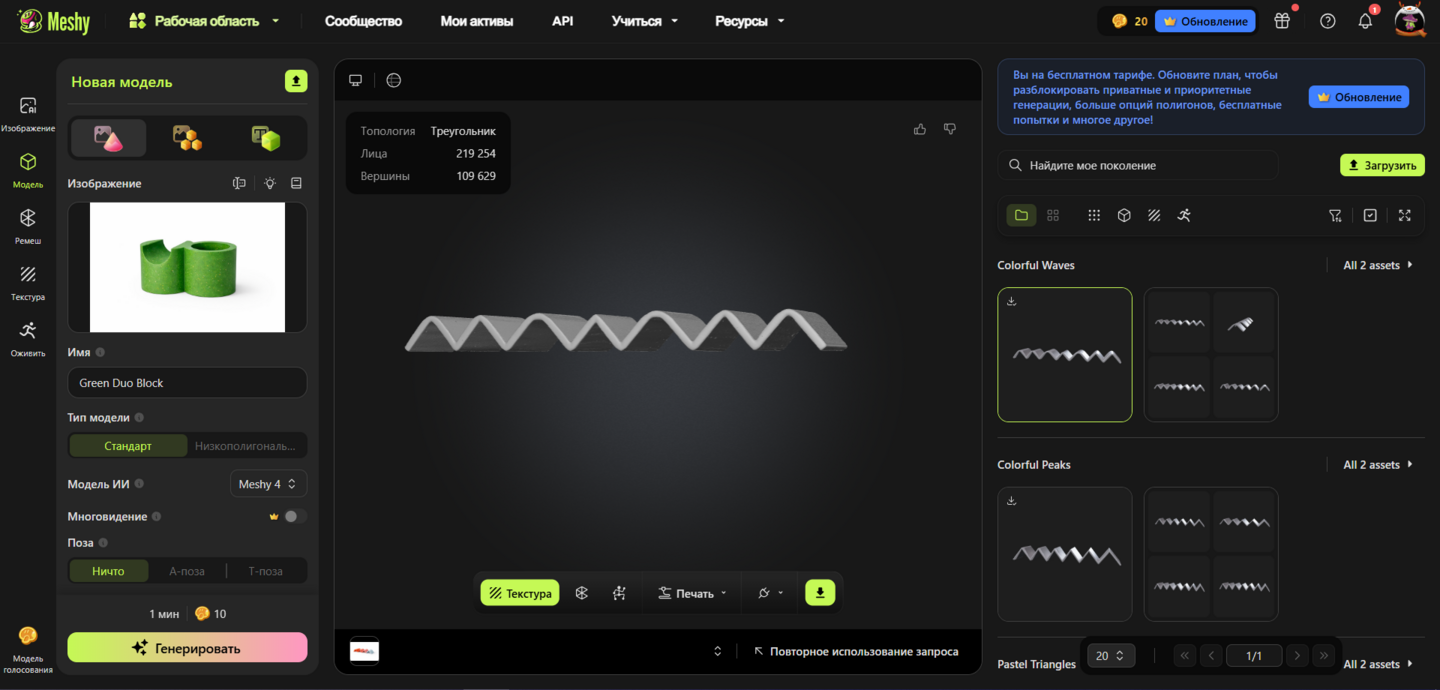Viewport: 1440px width, 690px height.
Task: Click the Найдите мое поколение search field
Action: tap(1139, 165)
